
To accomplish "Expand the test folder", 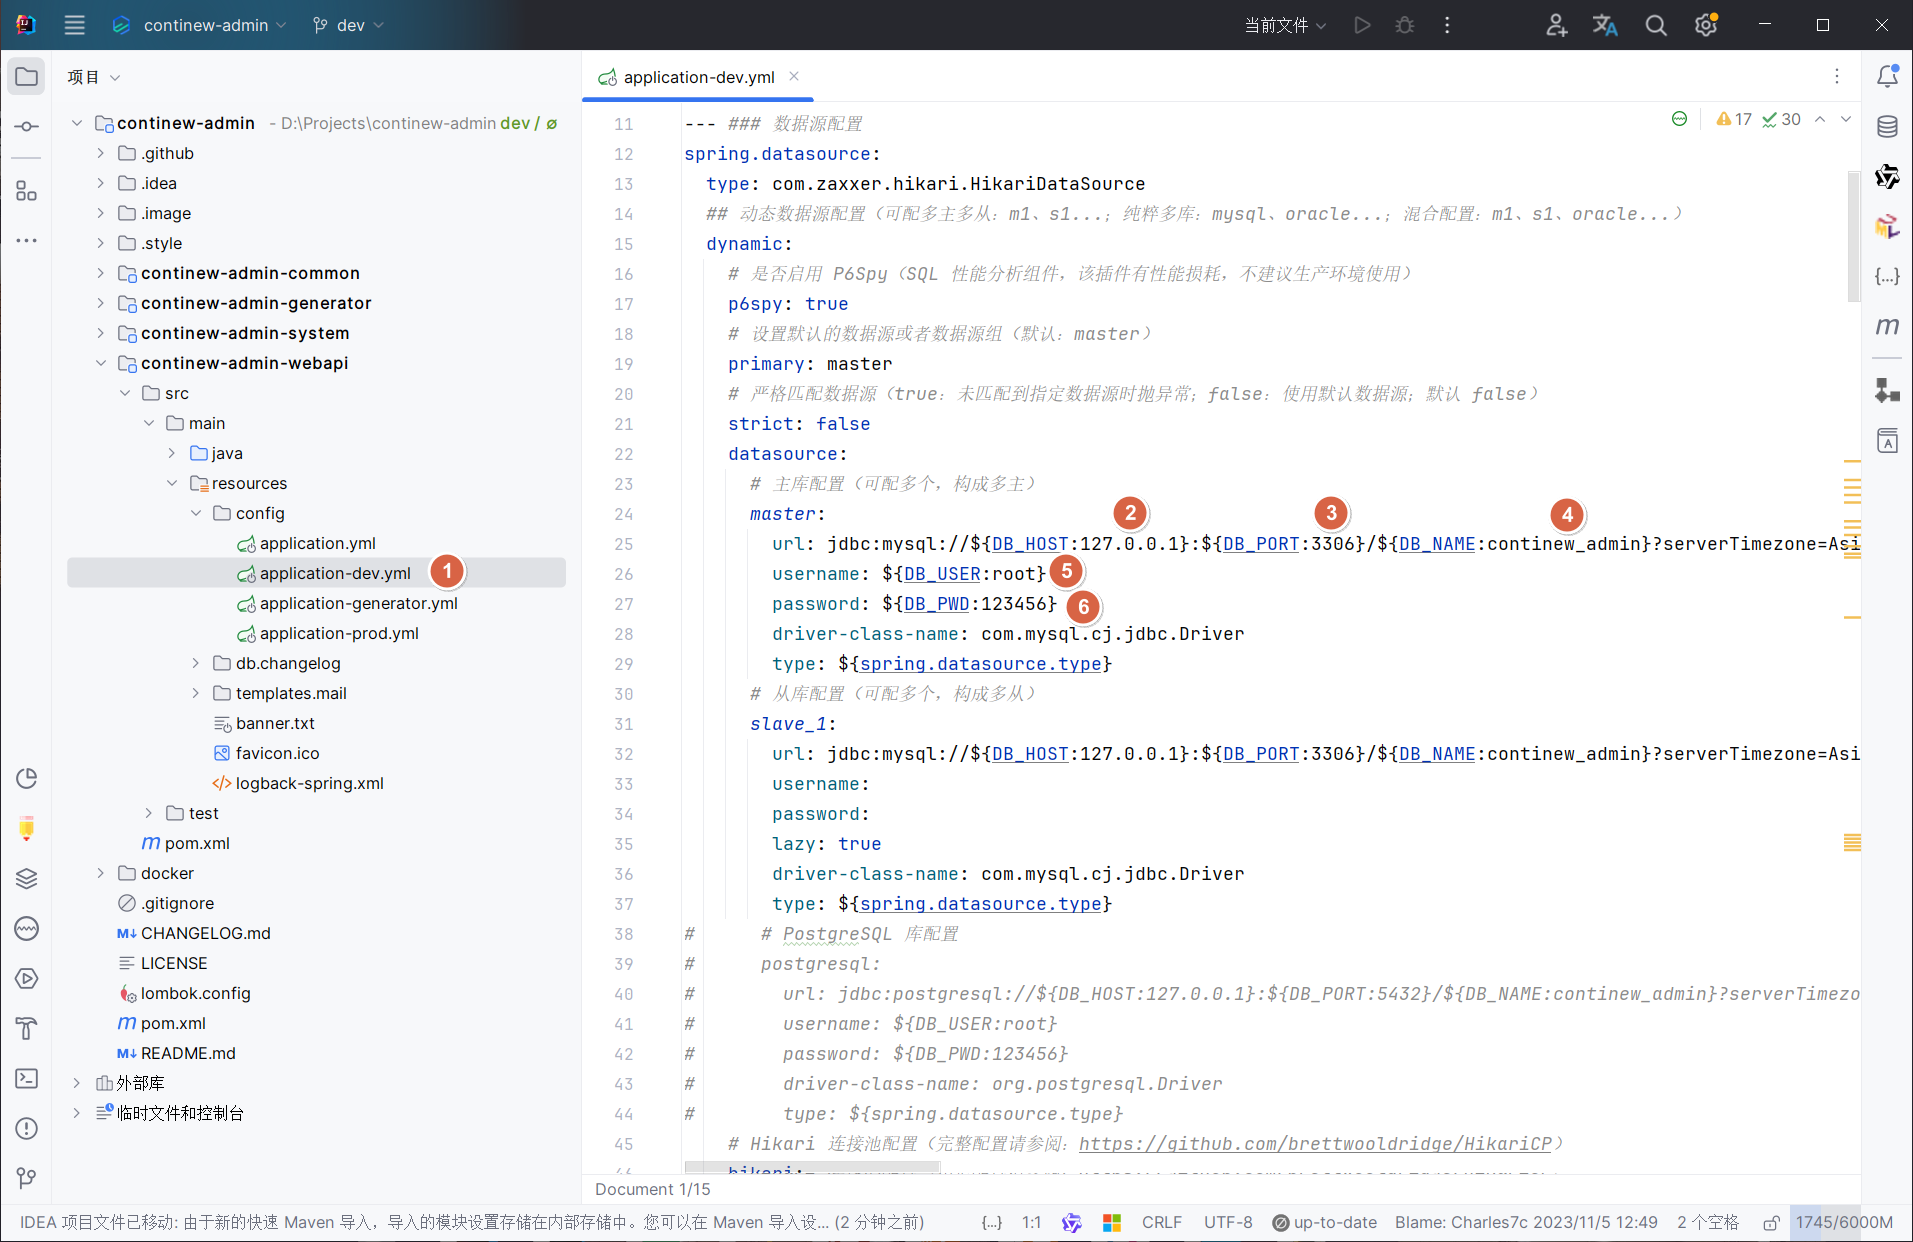I will 148,813.
